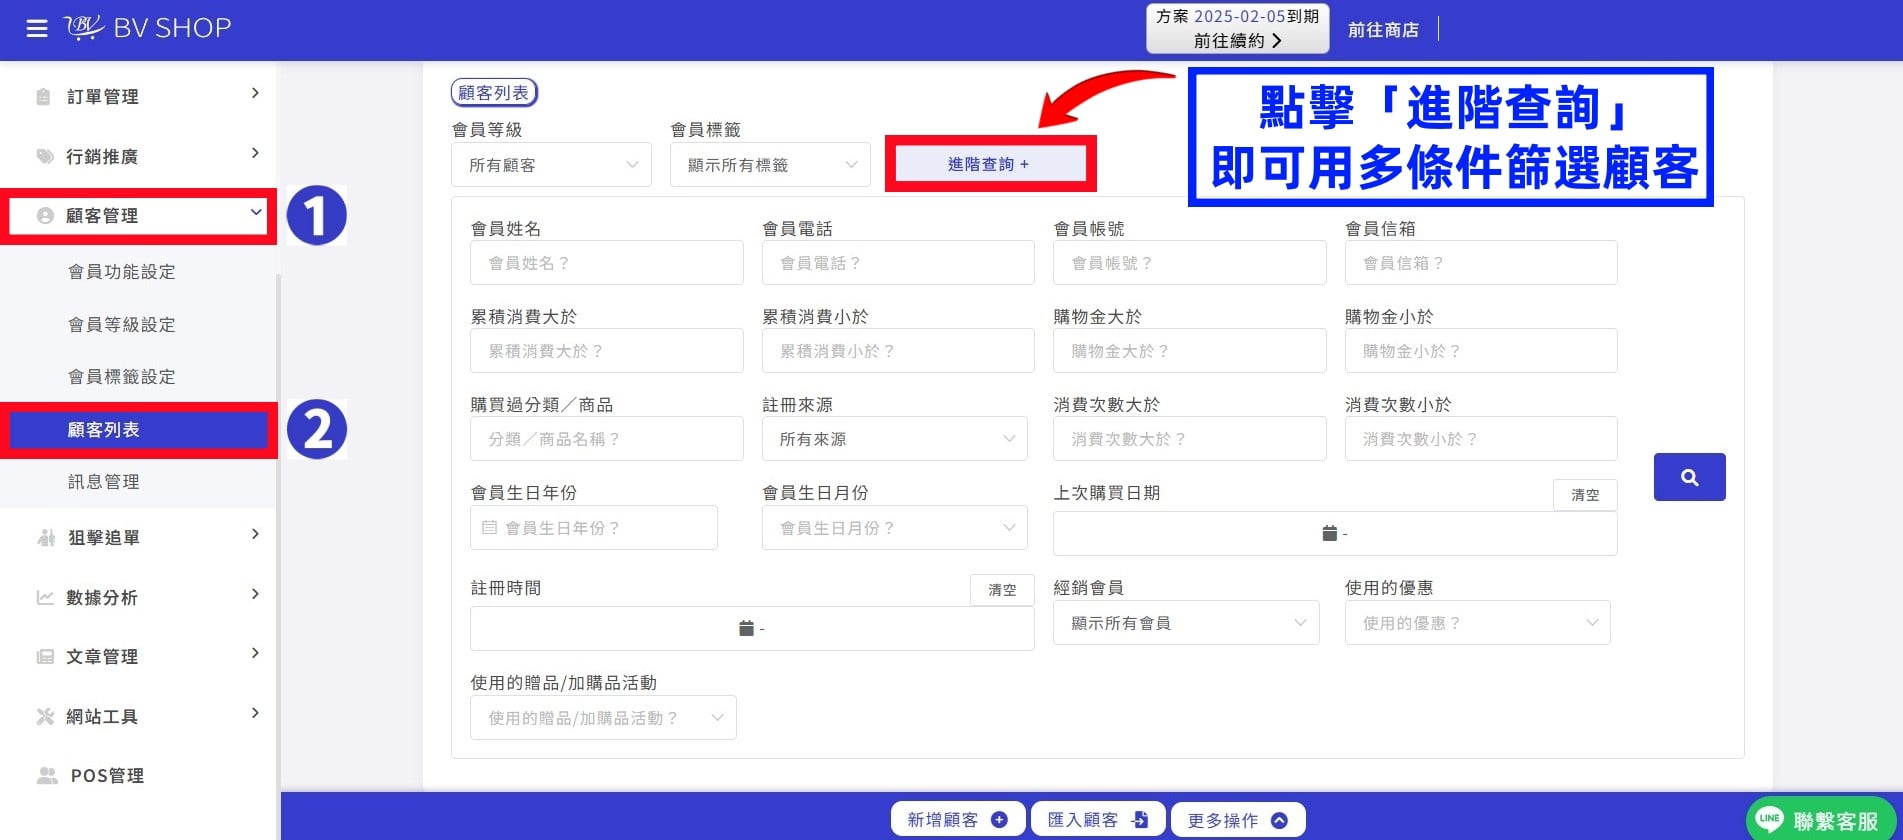Viewport: 1903px width, 840px height.
Task: Click the 會員帳號 input field
Action: click(1190, 263)
